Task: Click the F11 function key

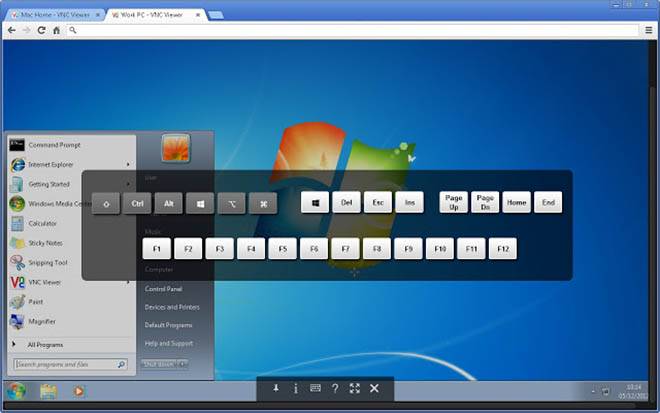Action: pyautogui.click(x=471, y=249)
